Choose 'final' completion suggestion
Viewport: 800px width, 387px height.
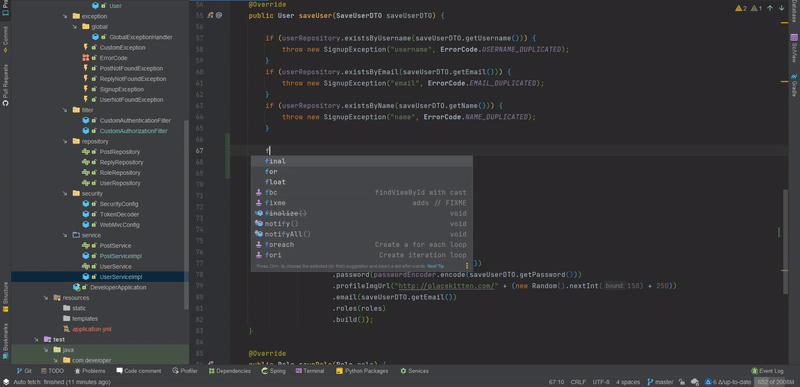coord(362,161)
